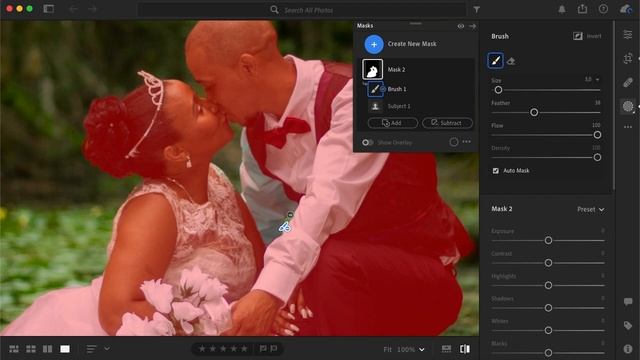Screen dimensions: 640x360
Task: Click the Subtract button in Masks
Action: point(447,123)
